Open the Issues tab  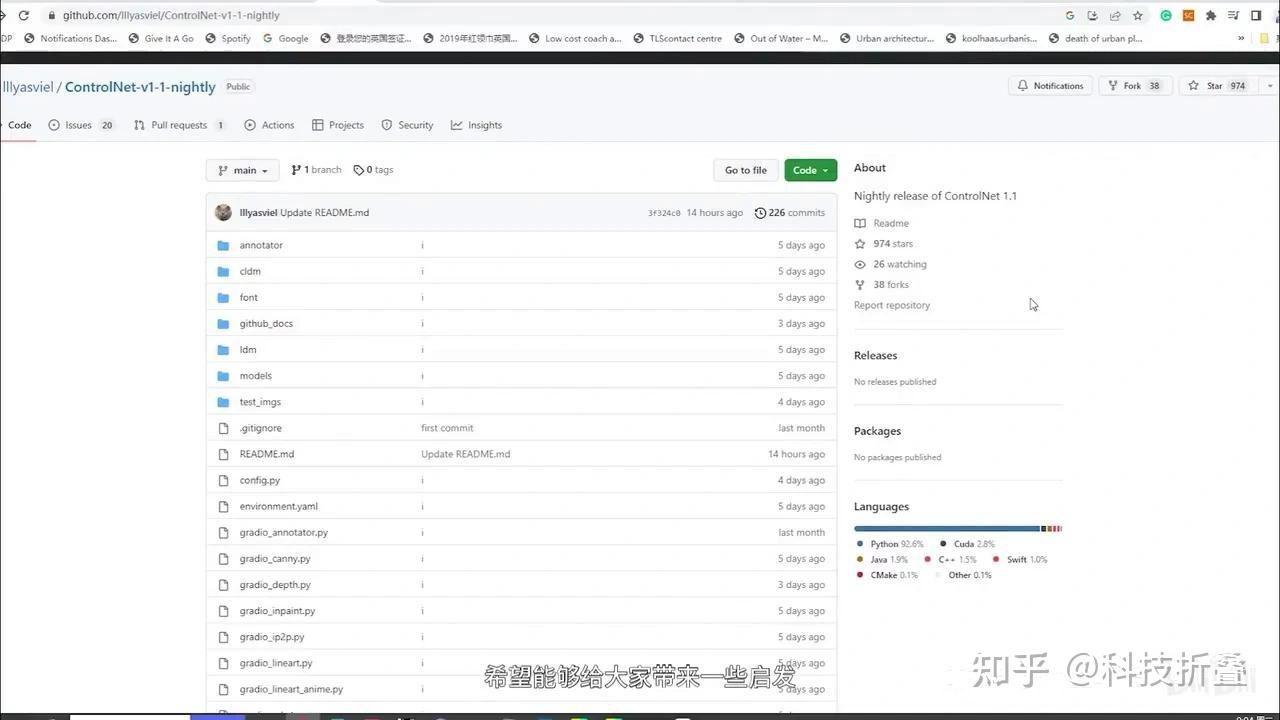81,125
